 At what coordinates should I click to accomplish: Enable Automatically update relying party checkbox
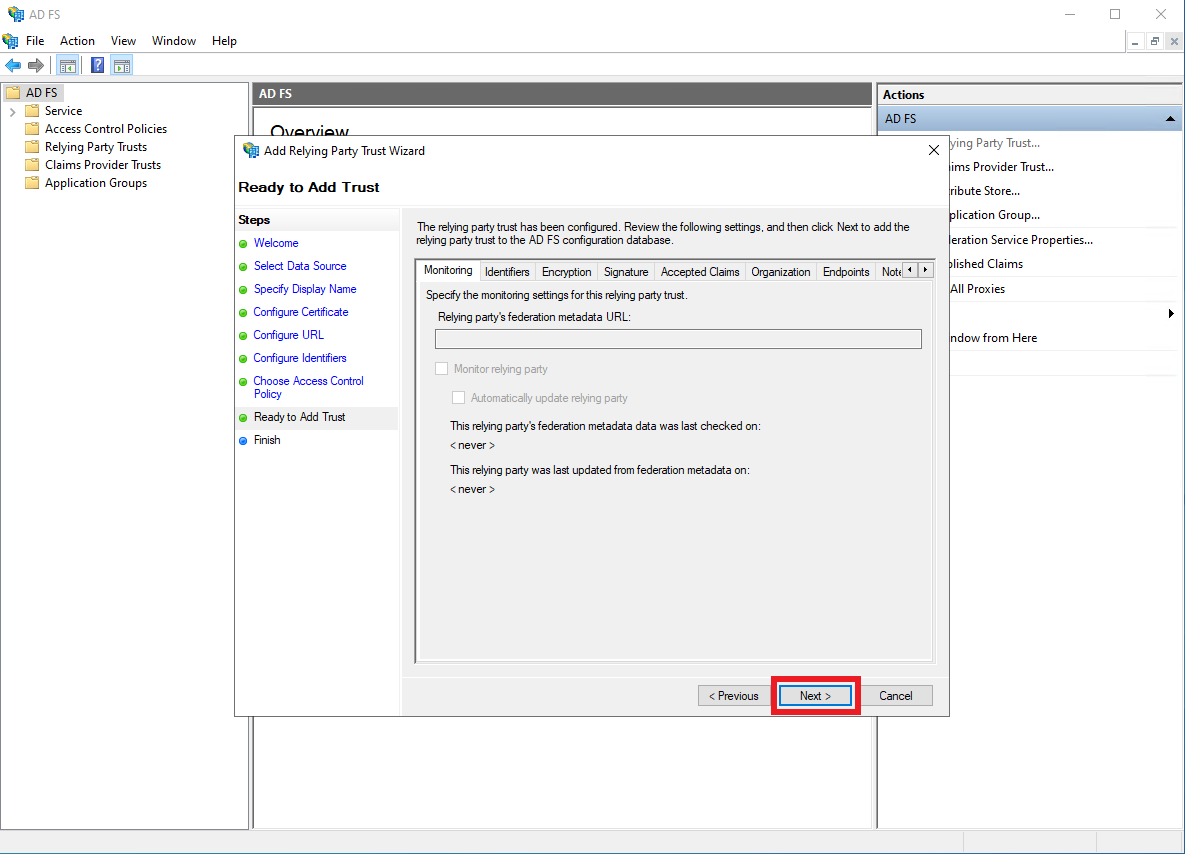(459, 398)
